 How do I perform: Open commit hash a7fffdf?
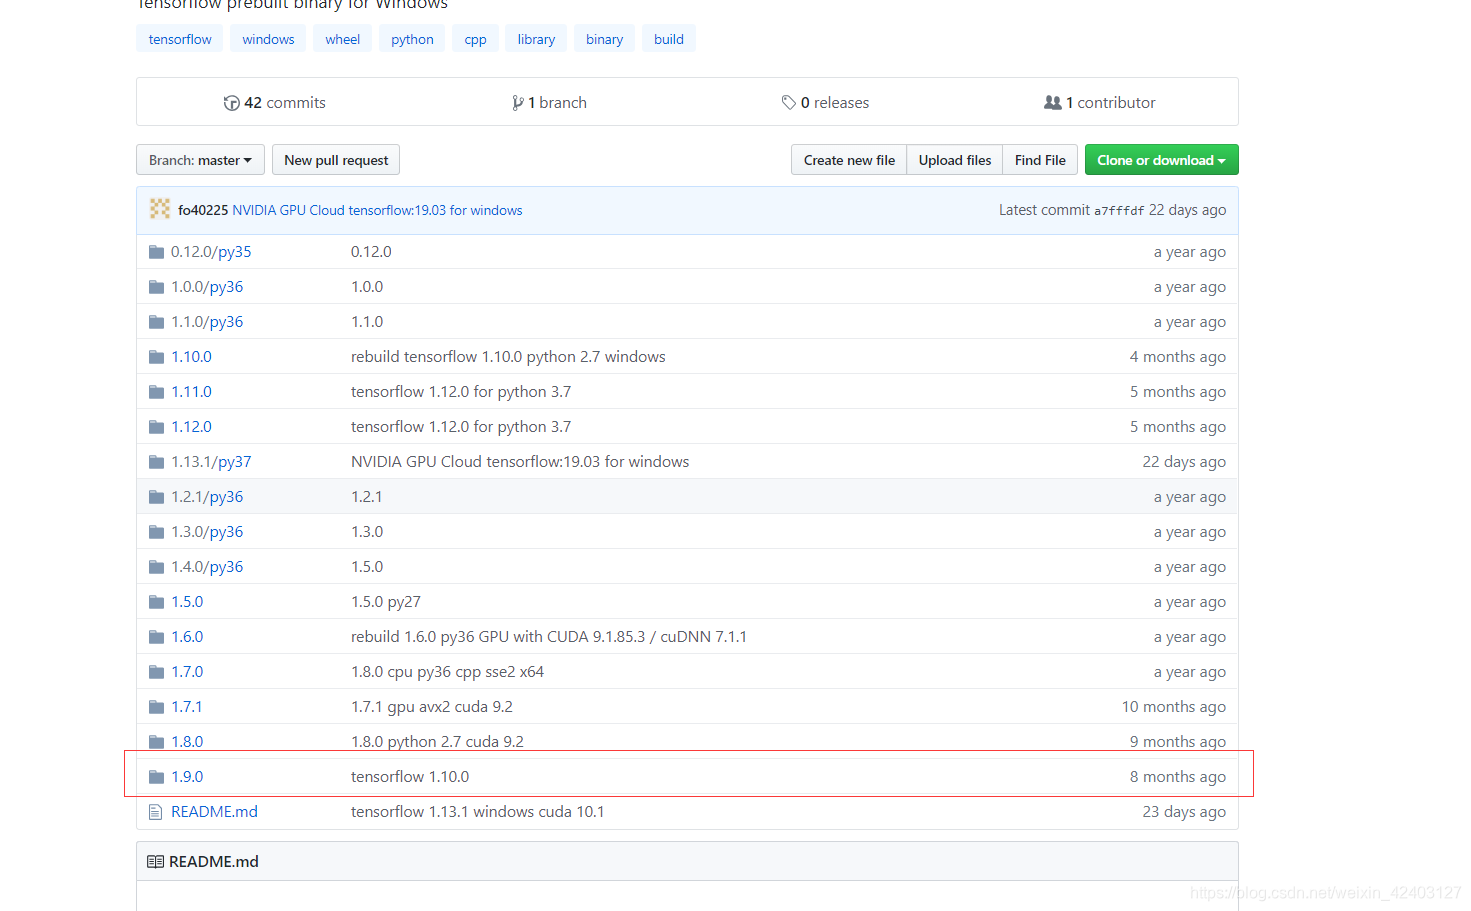(1119, 211)
